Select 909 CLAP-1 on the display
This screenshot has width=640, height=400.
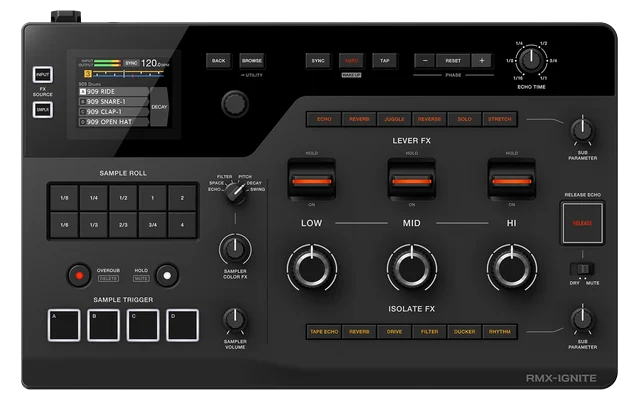tap(114, 112)
